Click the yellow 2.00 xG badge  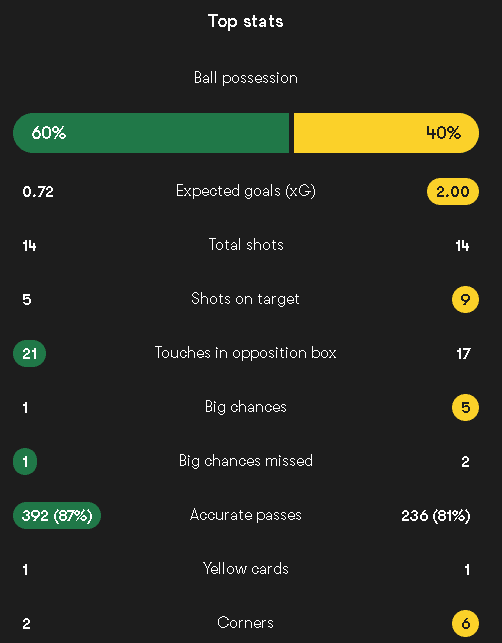453,192
